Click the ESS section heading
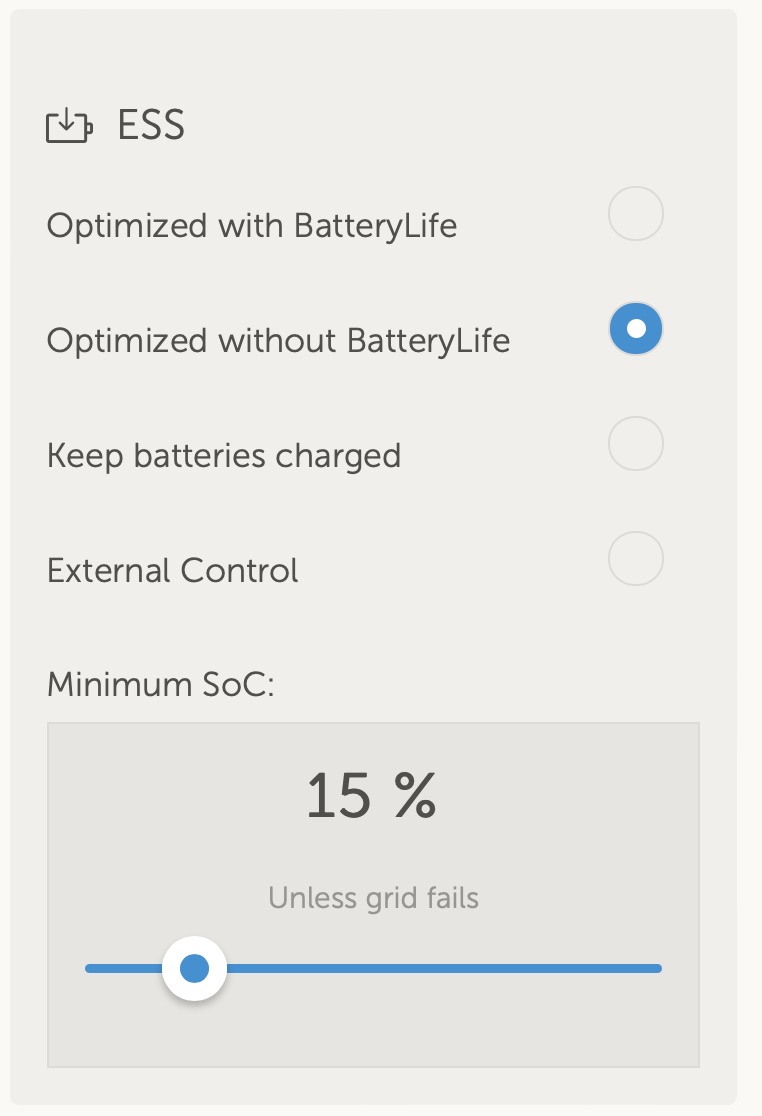 point(151,126)
